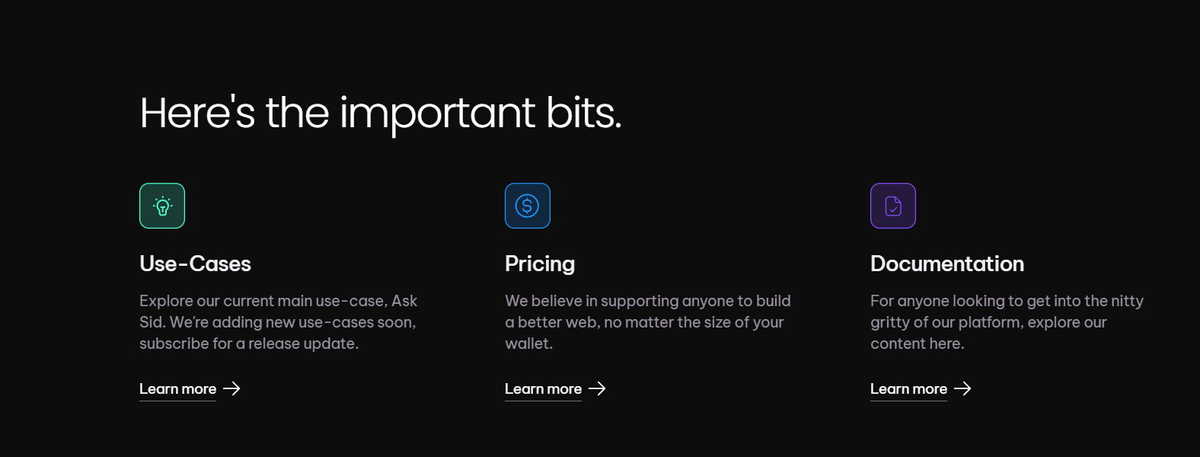Image resolution: width=1200 pixels, height=457 pixels.
Task: Click the "content here" text under Documentation
Action: click(x=917, y=344)
